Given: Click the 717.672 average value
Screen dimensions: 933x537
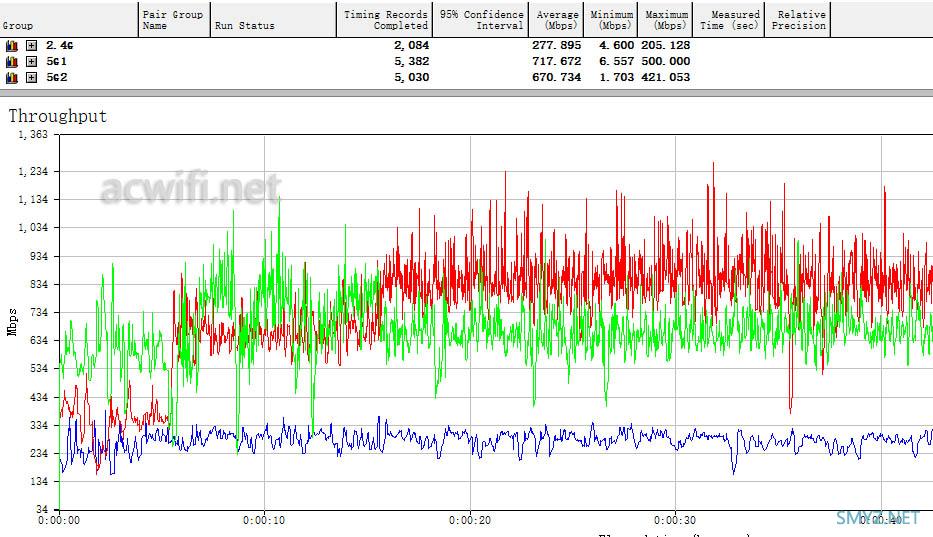Looking at the screenshot, I should click(x=556, y=61).
